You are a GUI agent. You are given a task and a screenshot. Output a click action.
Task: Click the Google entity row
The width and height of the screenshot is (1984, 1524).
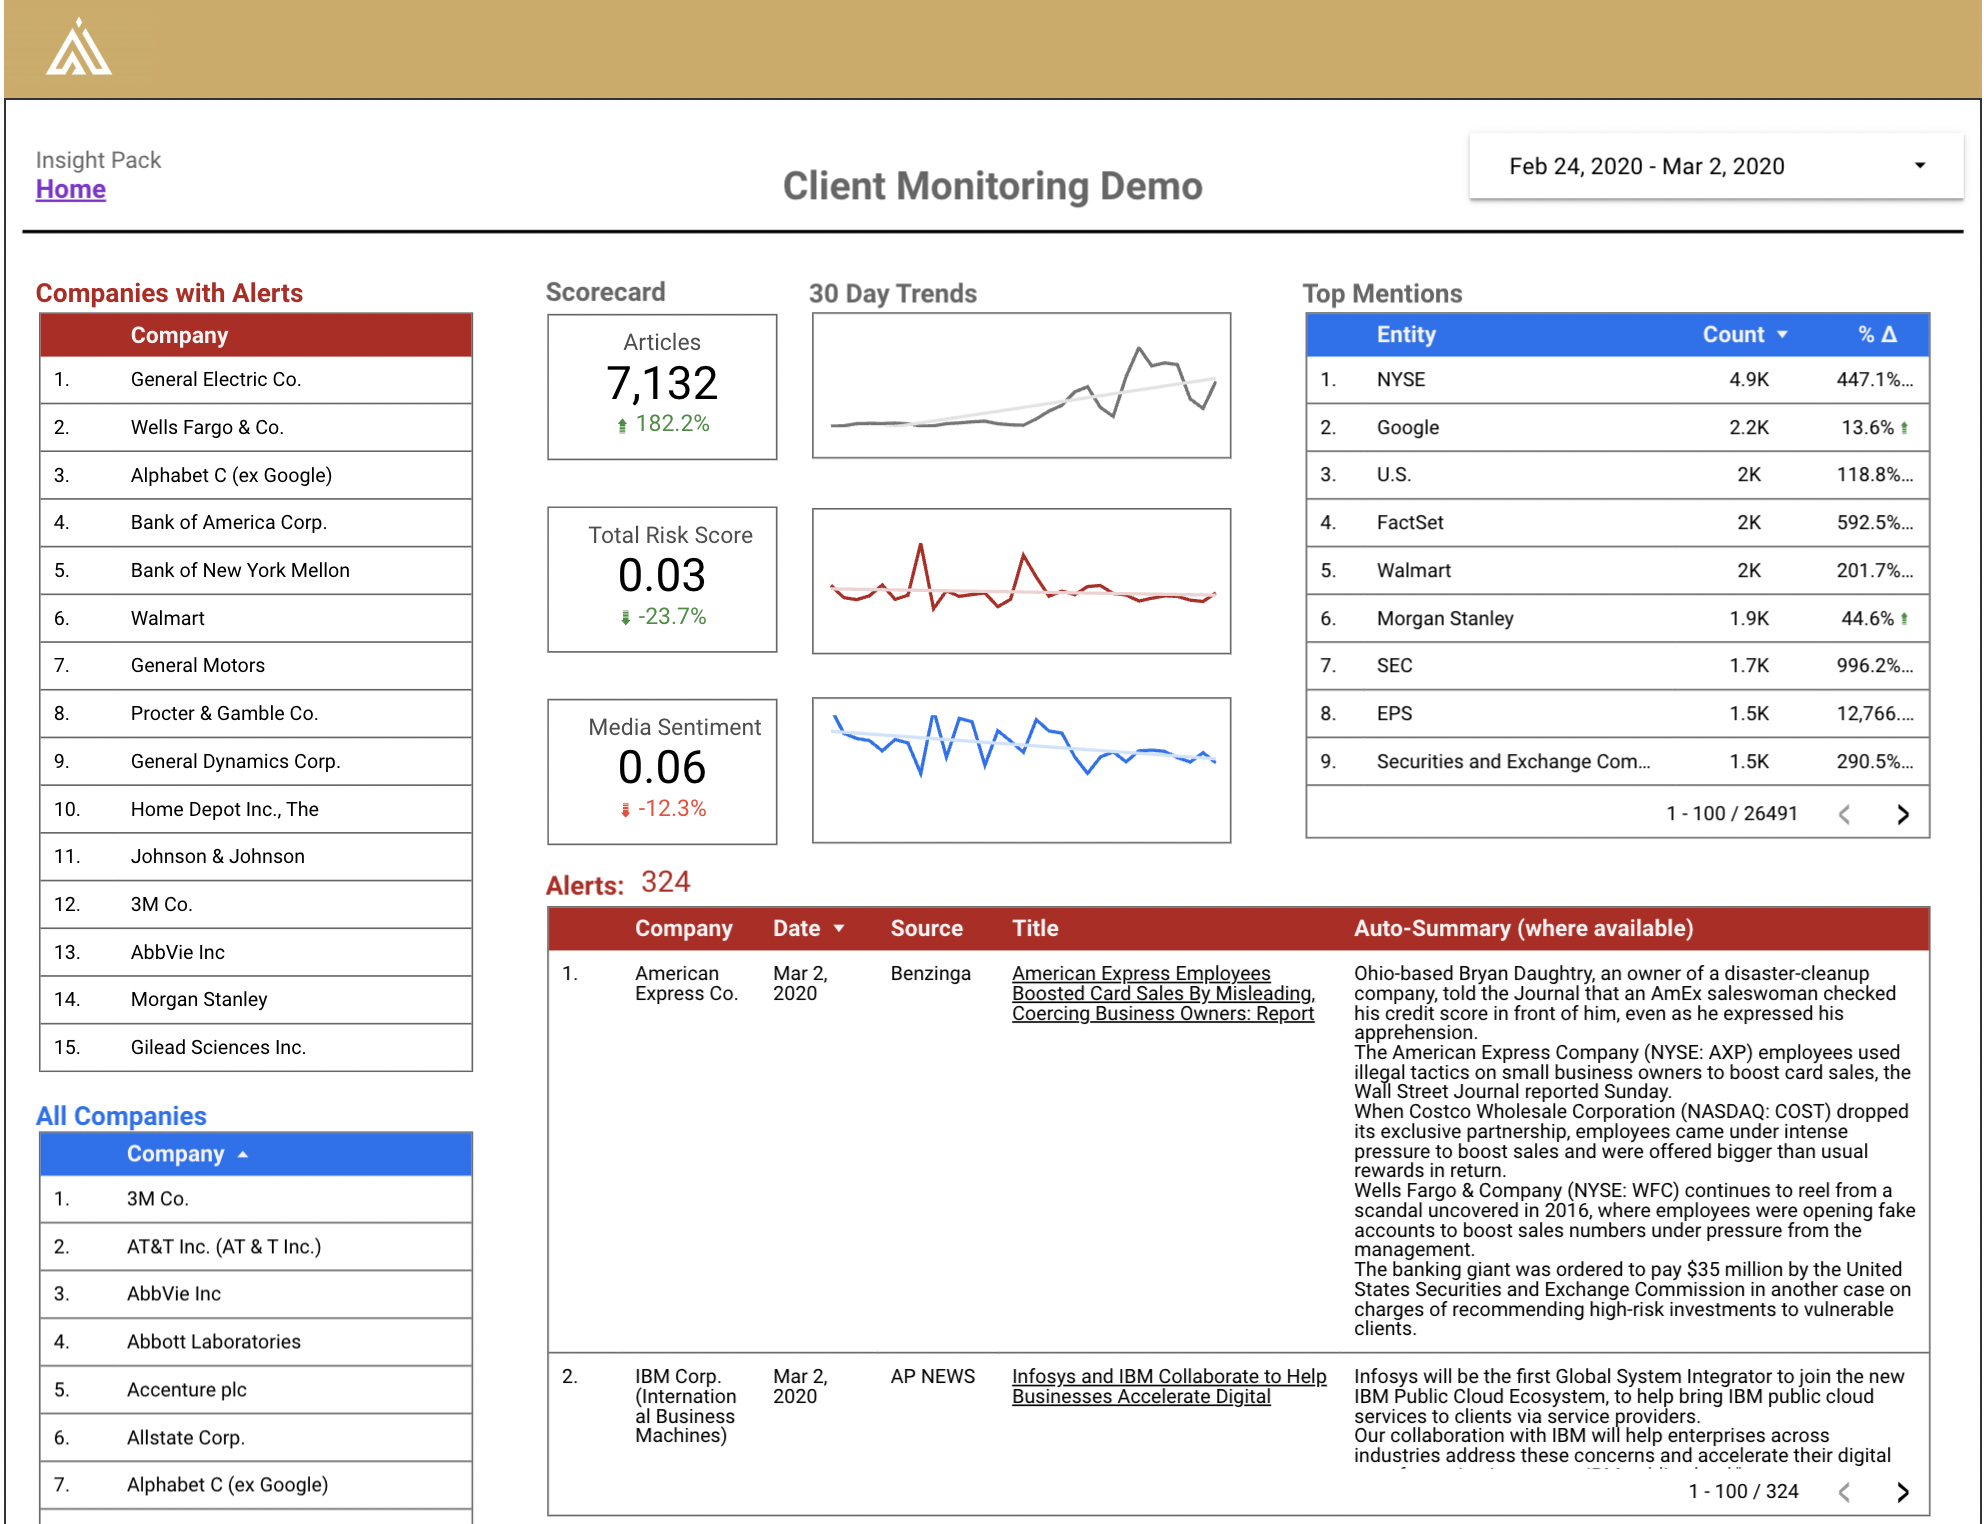click(1617, 427)
